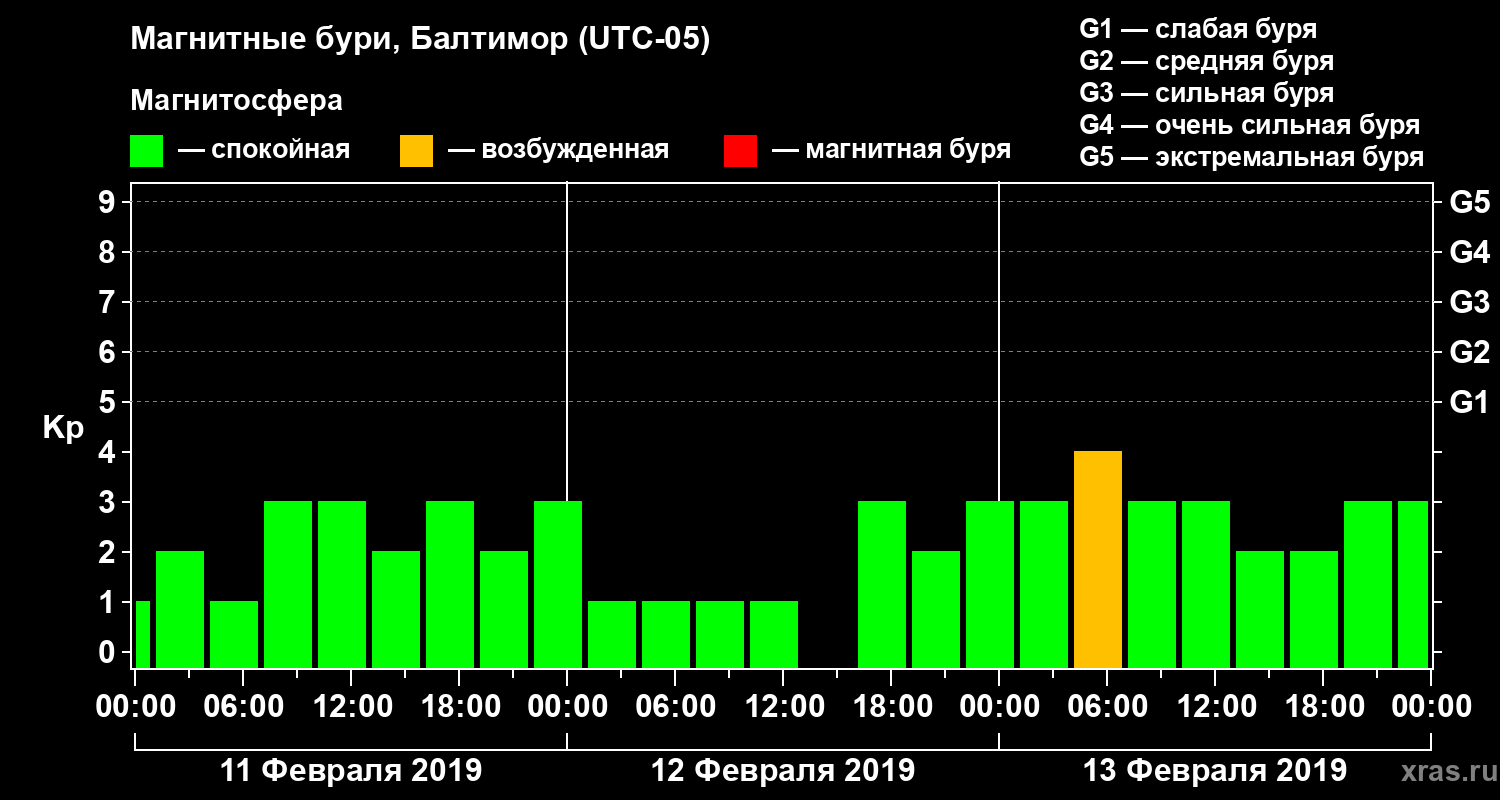Click the '— спокойная' legend label
Image resolution: width=1500 pixels, height=800 pixels.
tap(264, 151)
